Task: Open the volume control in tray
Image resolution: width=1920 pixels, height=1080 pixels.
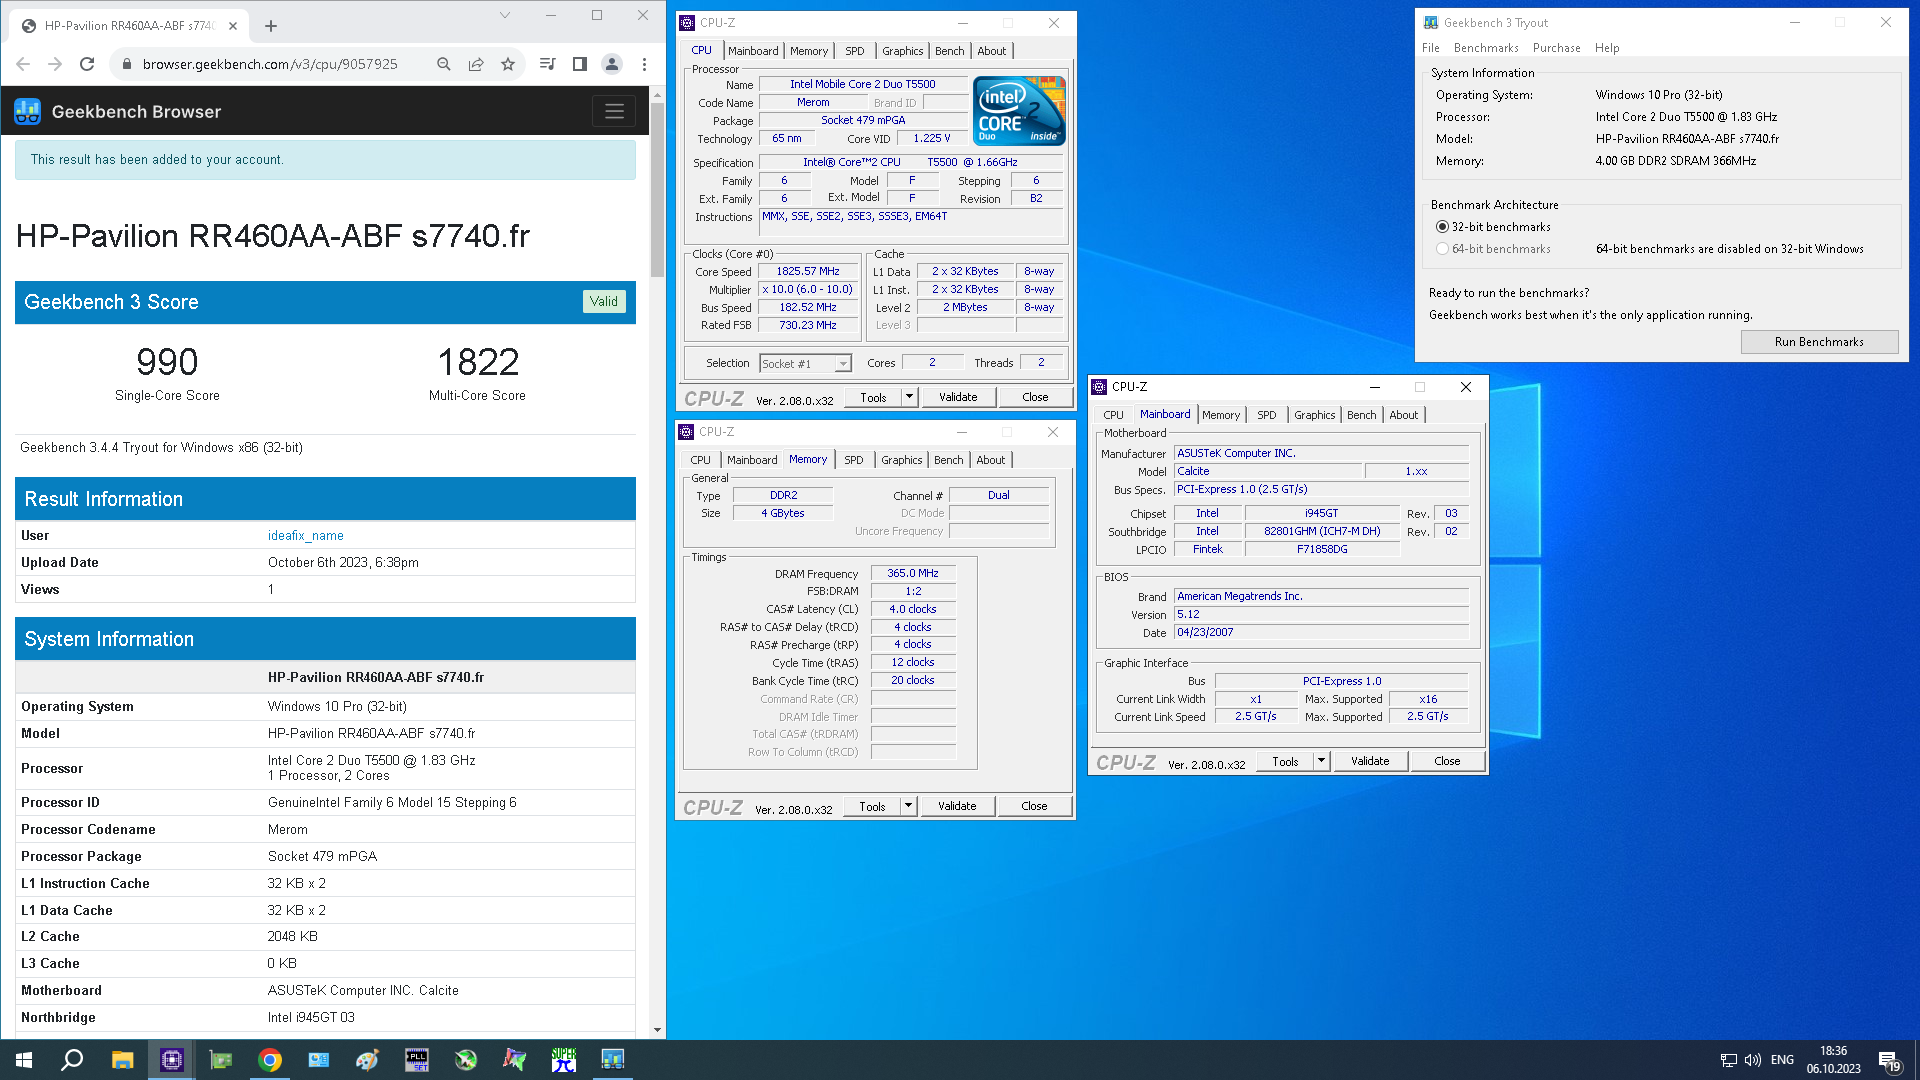Action: (x=1752, y=1060)
